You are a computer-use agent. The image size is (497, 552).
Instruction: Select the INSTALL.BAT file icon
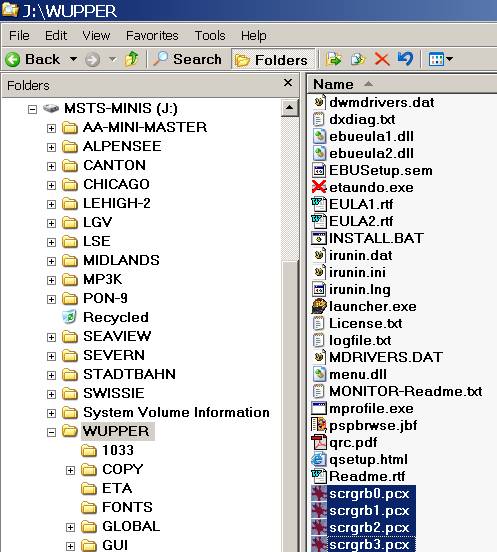[x=319, y=238]
